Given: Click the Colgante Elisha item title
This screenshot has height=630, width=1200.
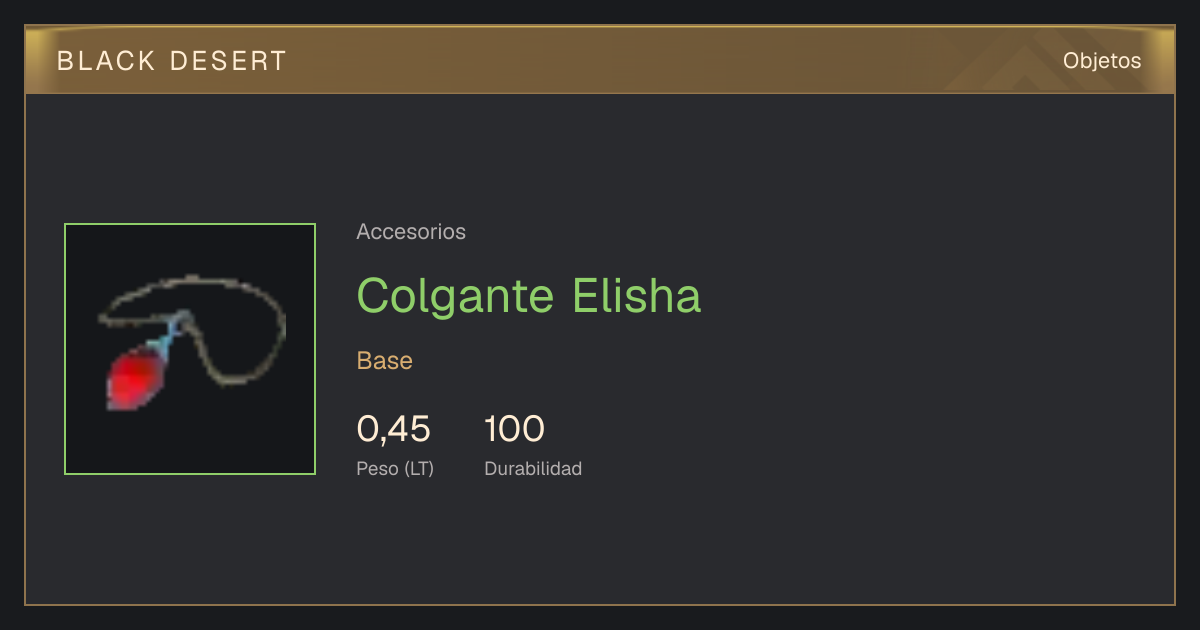Looking at the screenshot, I should (x=529, y=295).
